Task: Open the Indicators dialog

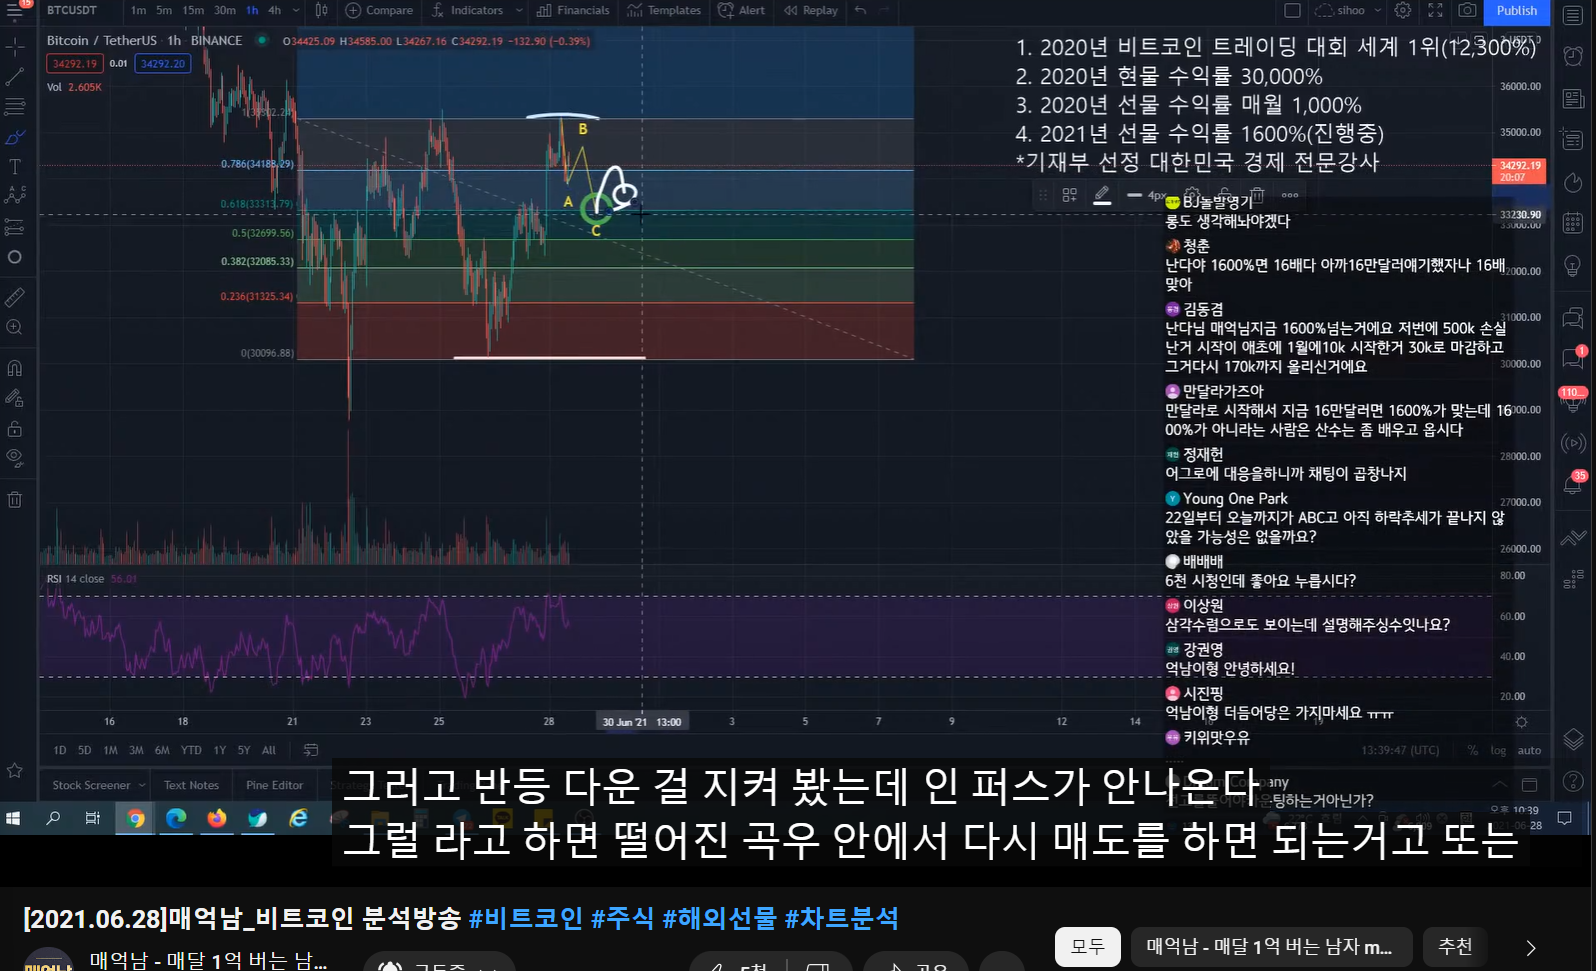Action: (x=467, y=10)
